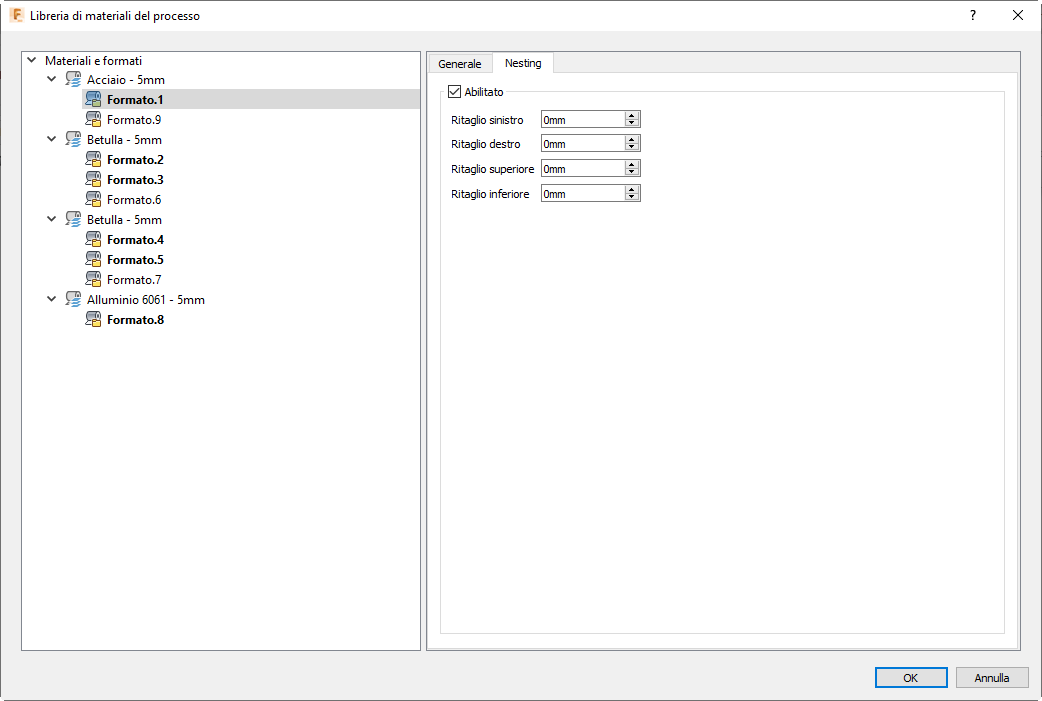Decrease Ritaglio superiore with down arrow
This screenshot has width=1042, height=701.
[x=632, y=172]
